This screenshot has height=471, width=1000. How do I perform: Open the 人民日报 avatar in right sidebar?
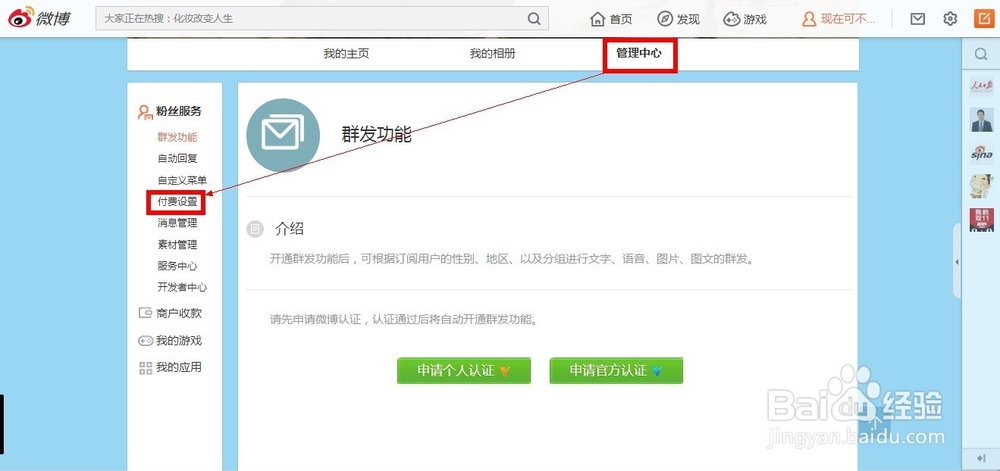click(x=982, y=87)
